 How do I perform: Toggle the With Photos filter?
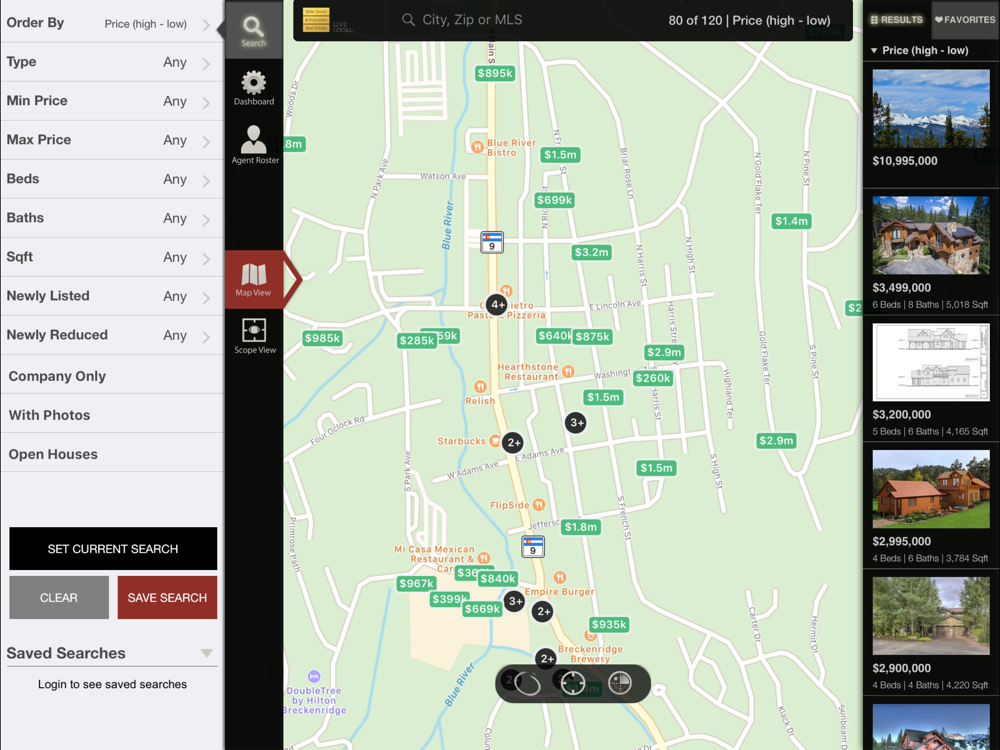(112, 415)
